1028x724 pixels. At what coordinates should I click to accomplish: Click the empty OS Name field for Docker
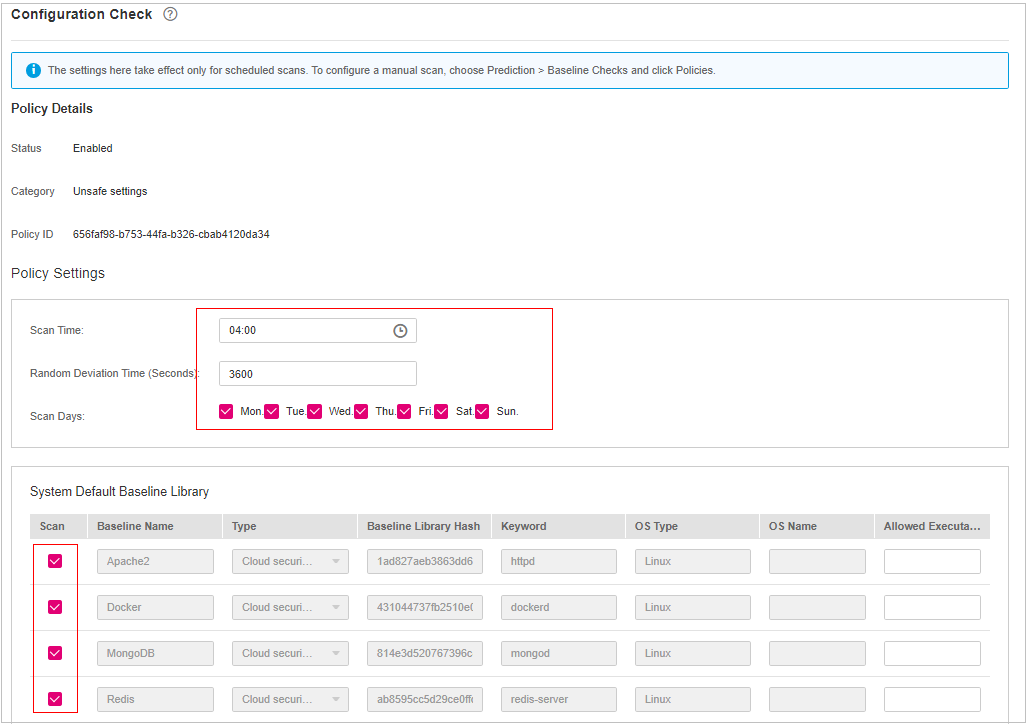[x=817, y=607]
